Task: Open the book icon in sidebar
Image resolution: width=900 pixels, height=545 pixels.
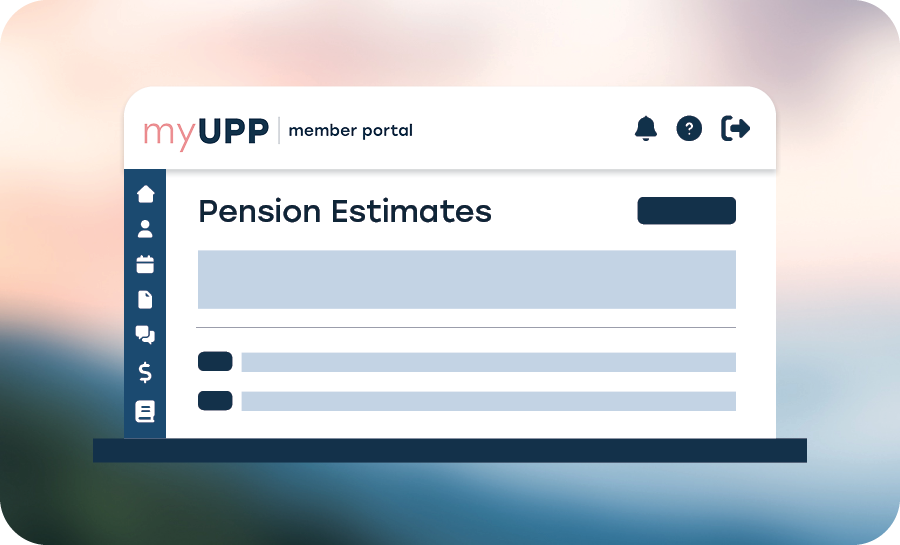Action: 145,411
